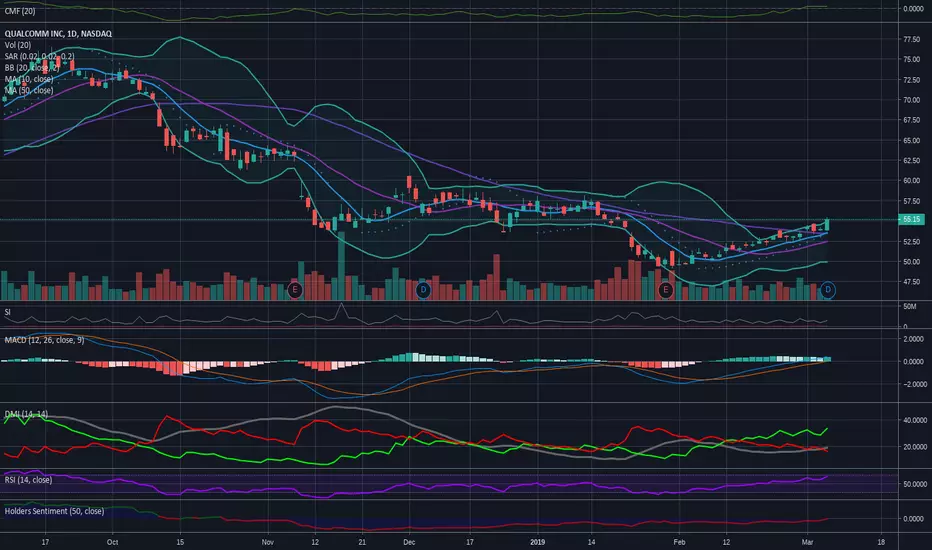Viewport: 932px width, 550px height.
Task: Click the 14 date on time axis
Action: point(591,542)
